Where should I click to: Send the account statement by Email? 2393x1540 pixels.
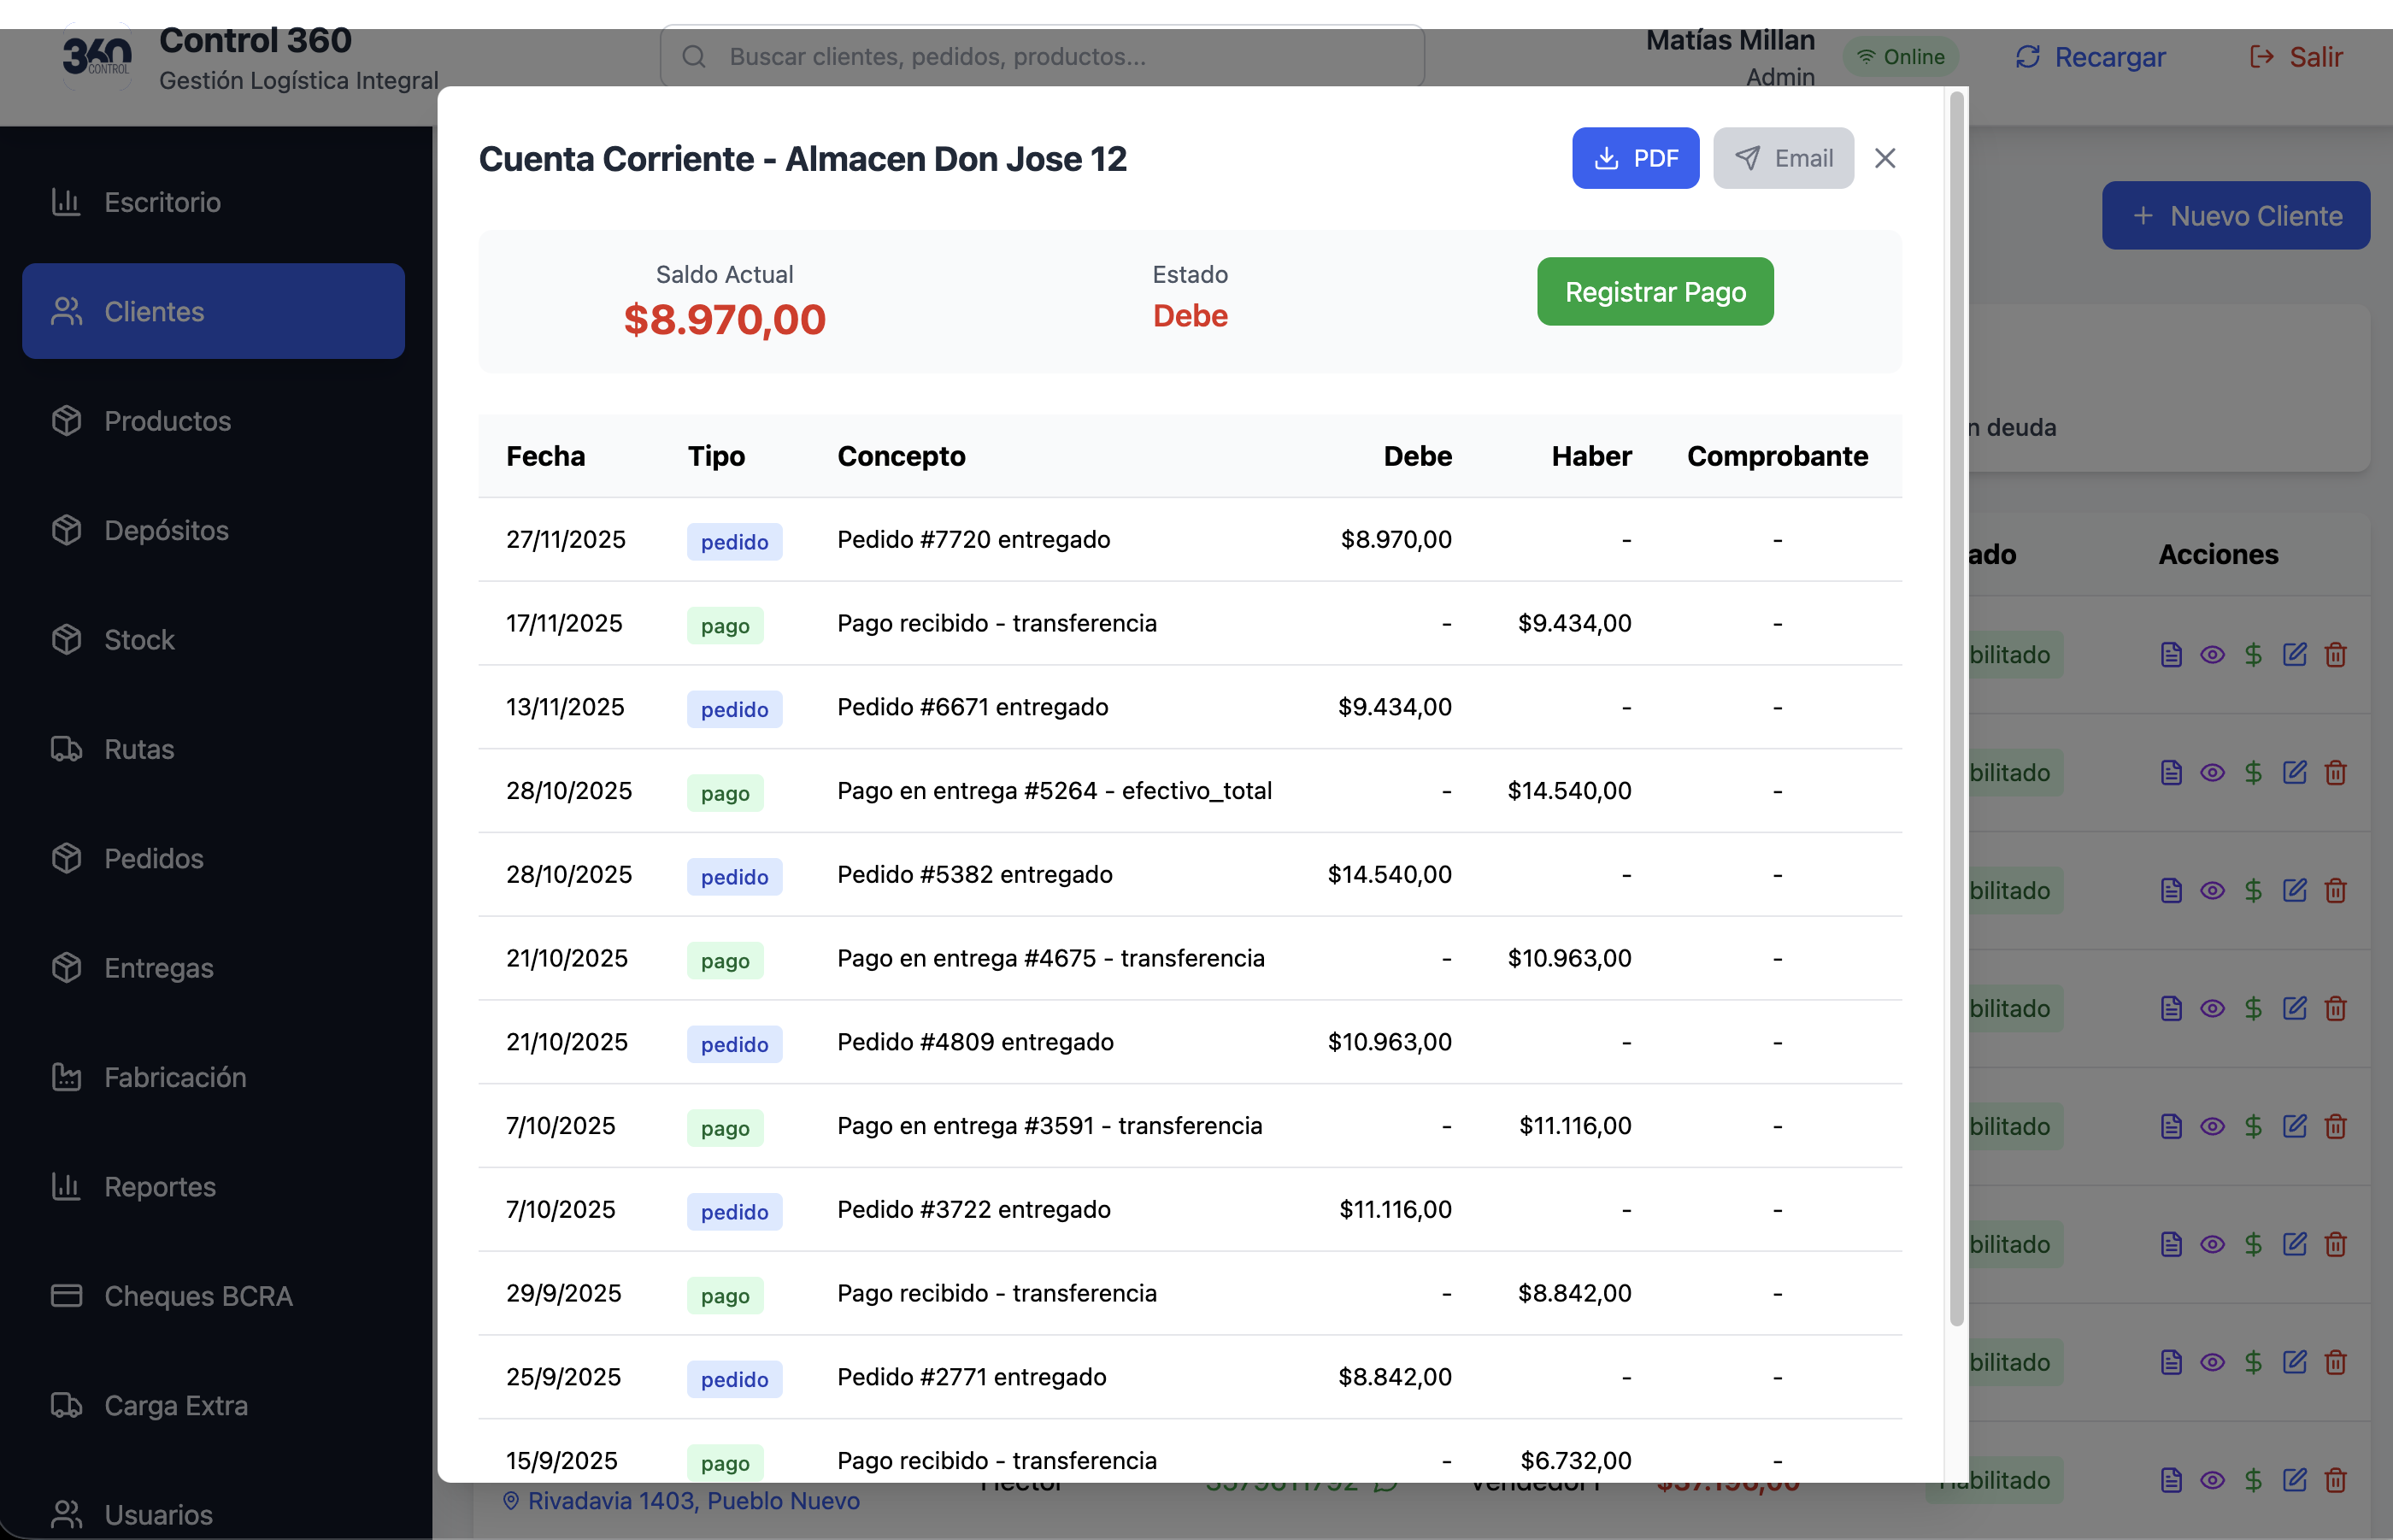[x=1782, y=158]
